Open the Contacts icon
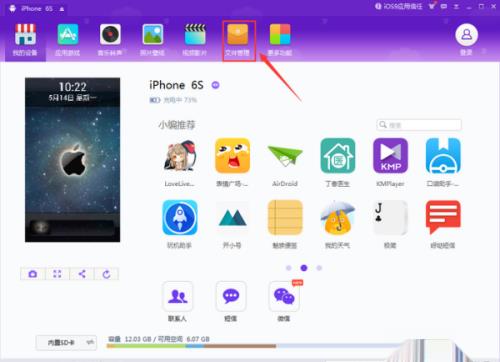Screen dimensions: 500x362 pyautogui.click(x=177, y=296)
